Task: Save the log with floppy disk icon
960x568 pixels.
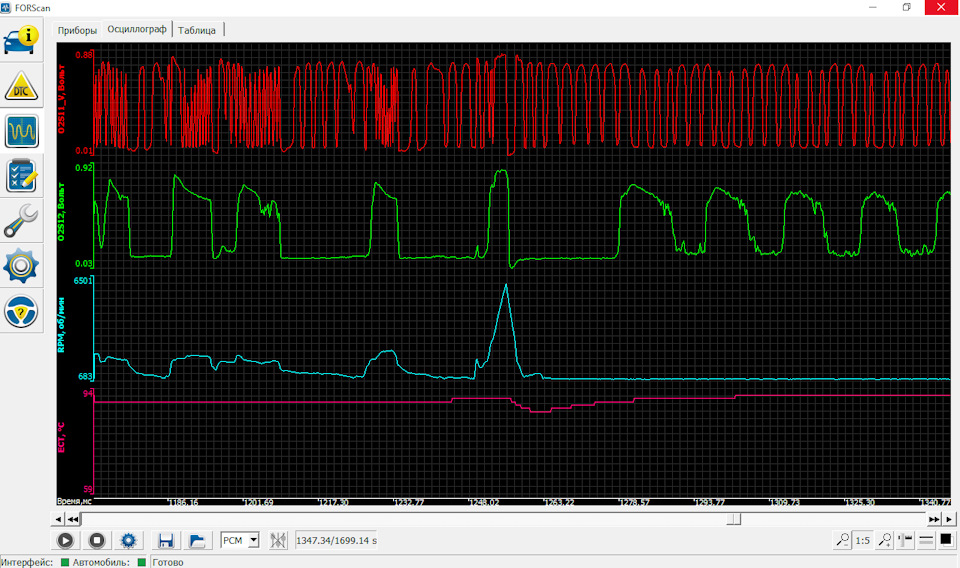Action: (x=165, y=540)
